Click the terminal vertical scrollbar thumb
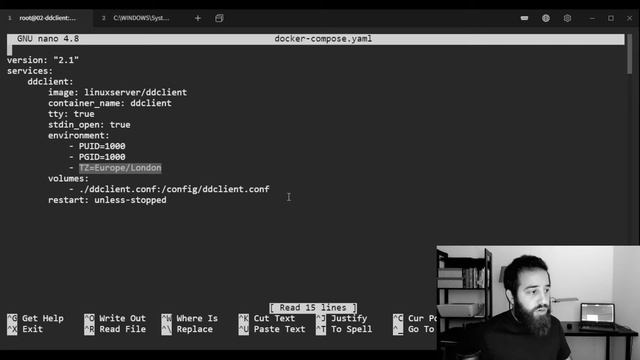Viewport: 640px width, 360px height. [630, 54]
